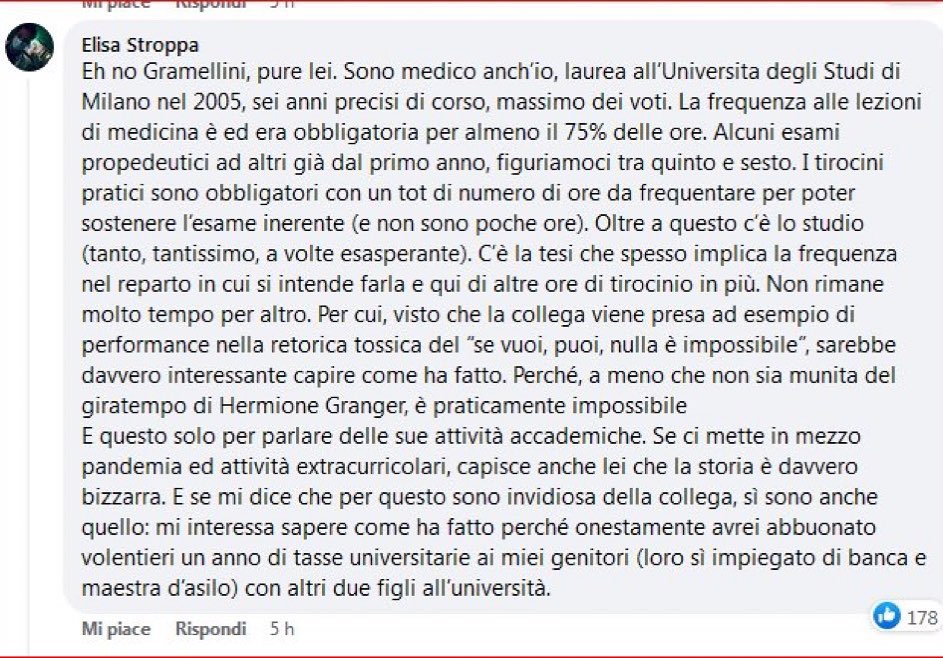Screen dimensions: 943x658
Task: Reply using 'Rispondi' below Elisa's comment
Action: [210, 629]
